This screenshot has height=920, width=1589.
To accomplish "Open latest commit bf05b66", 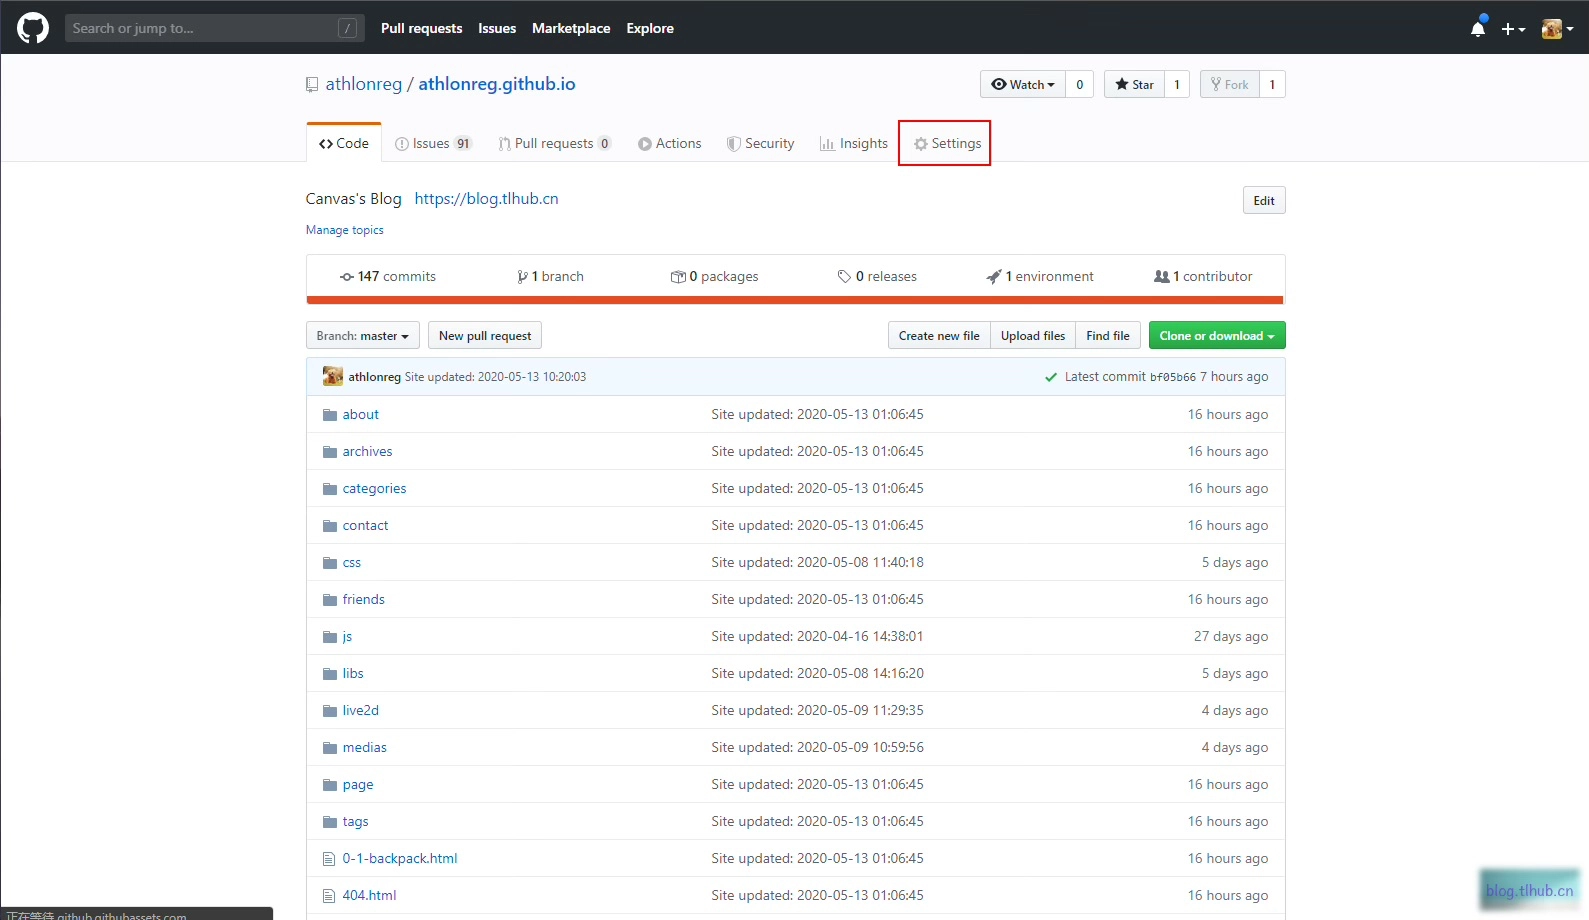I will pyautogui.click(x=1172, y=377).
